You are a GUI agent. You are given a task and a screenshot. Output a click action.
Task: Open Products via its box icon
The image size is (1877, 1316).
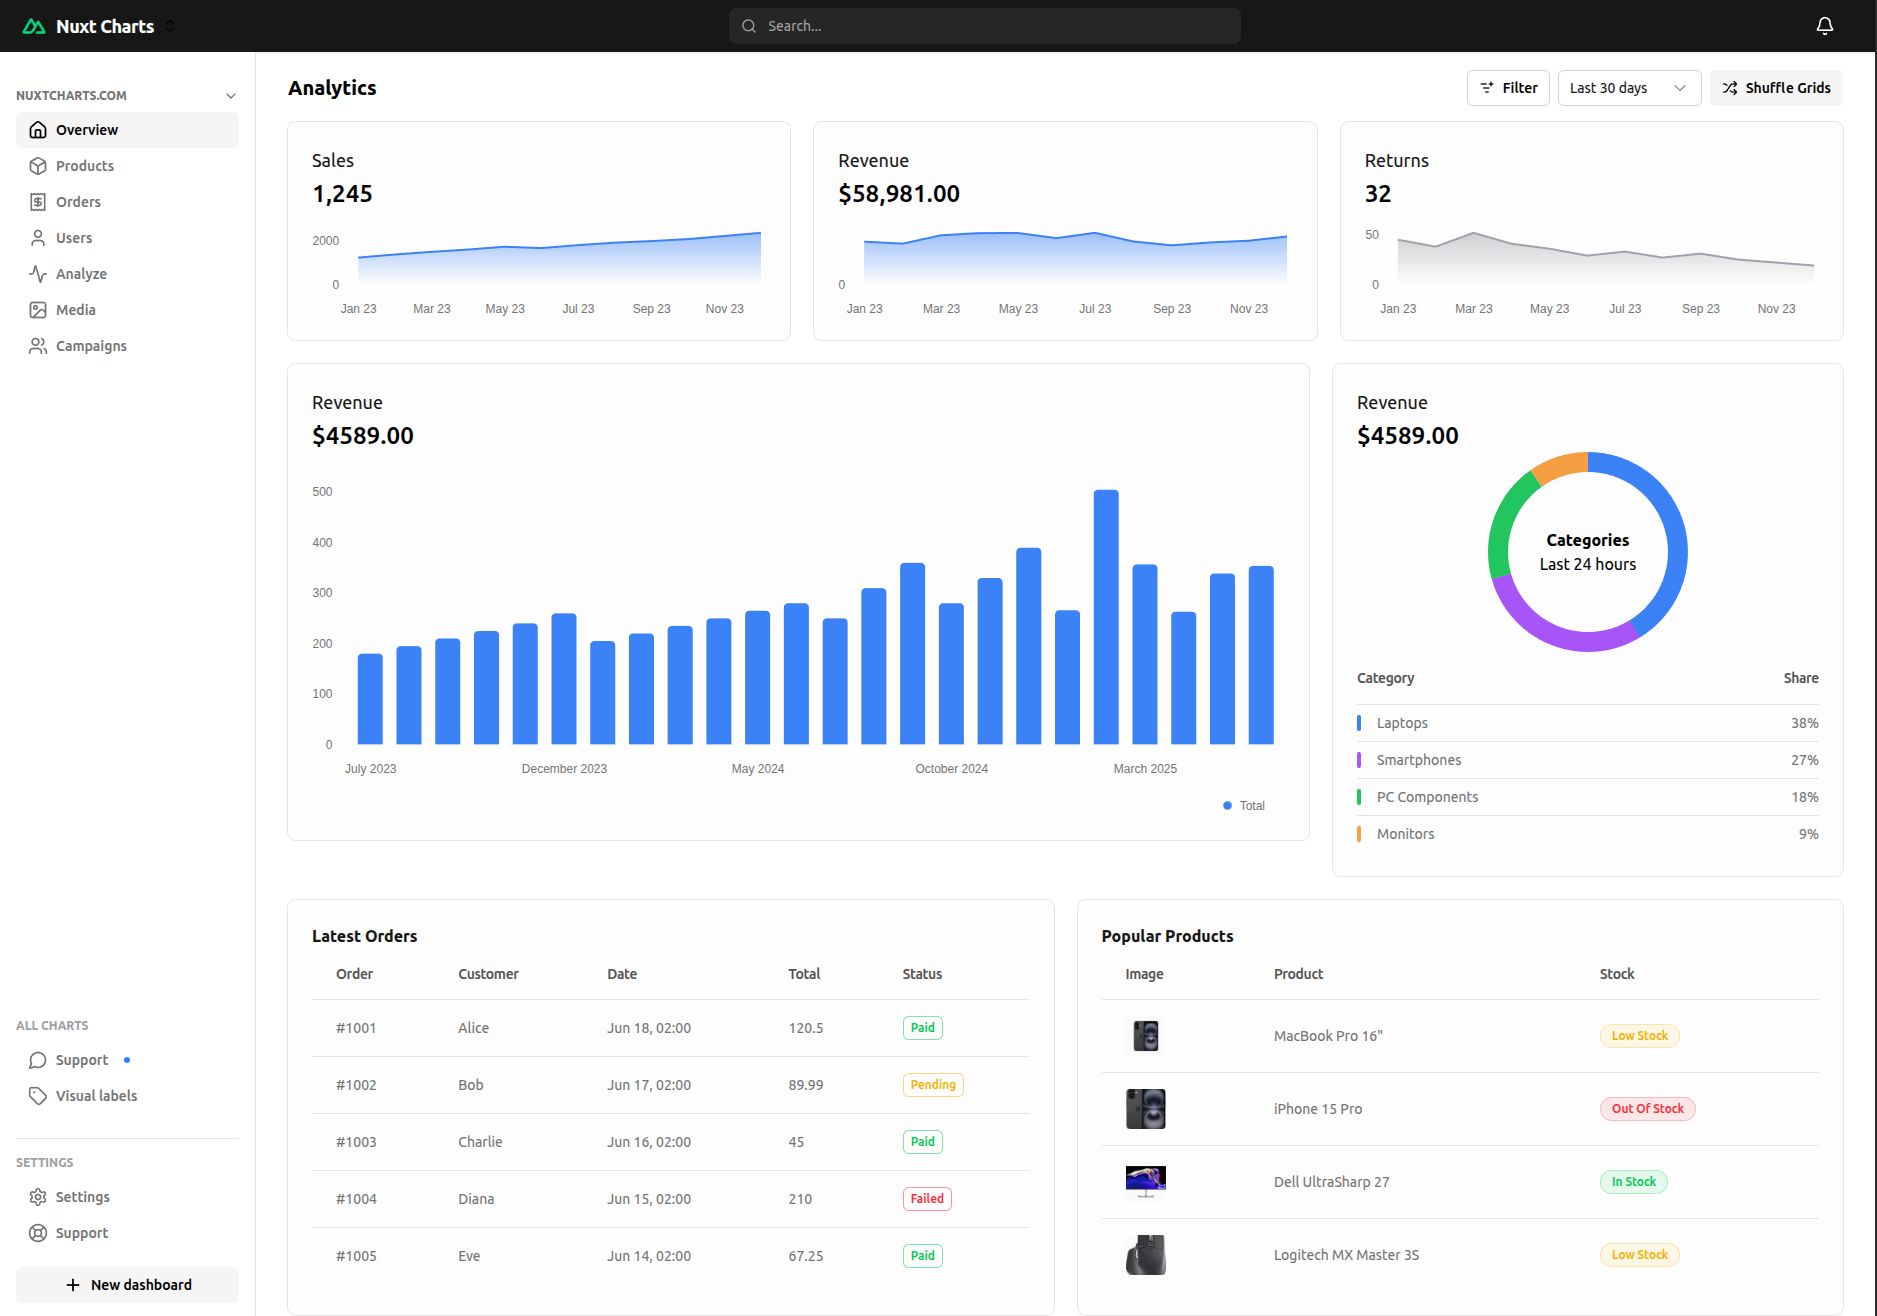[38, 166]
